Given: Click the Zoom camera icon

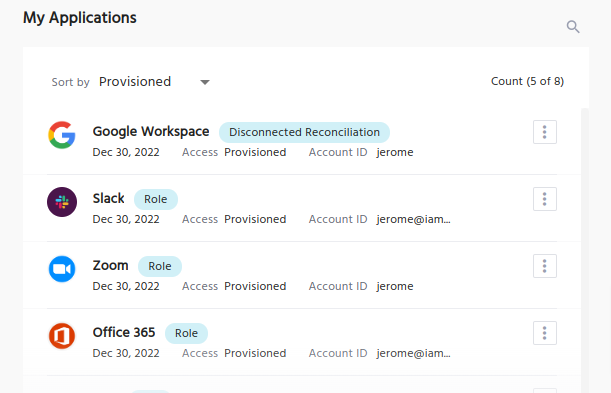Looking at the screenshot, I should (62, 269).
